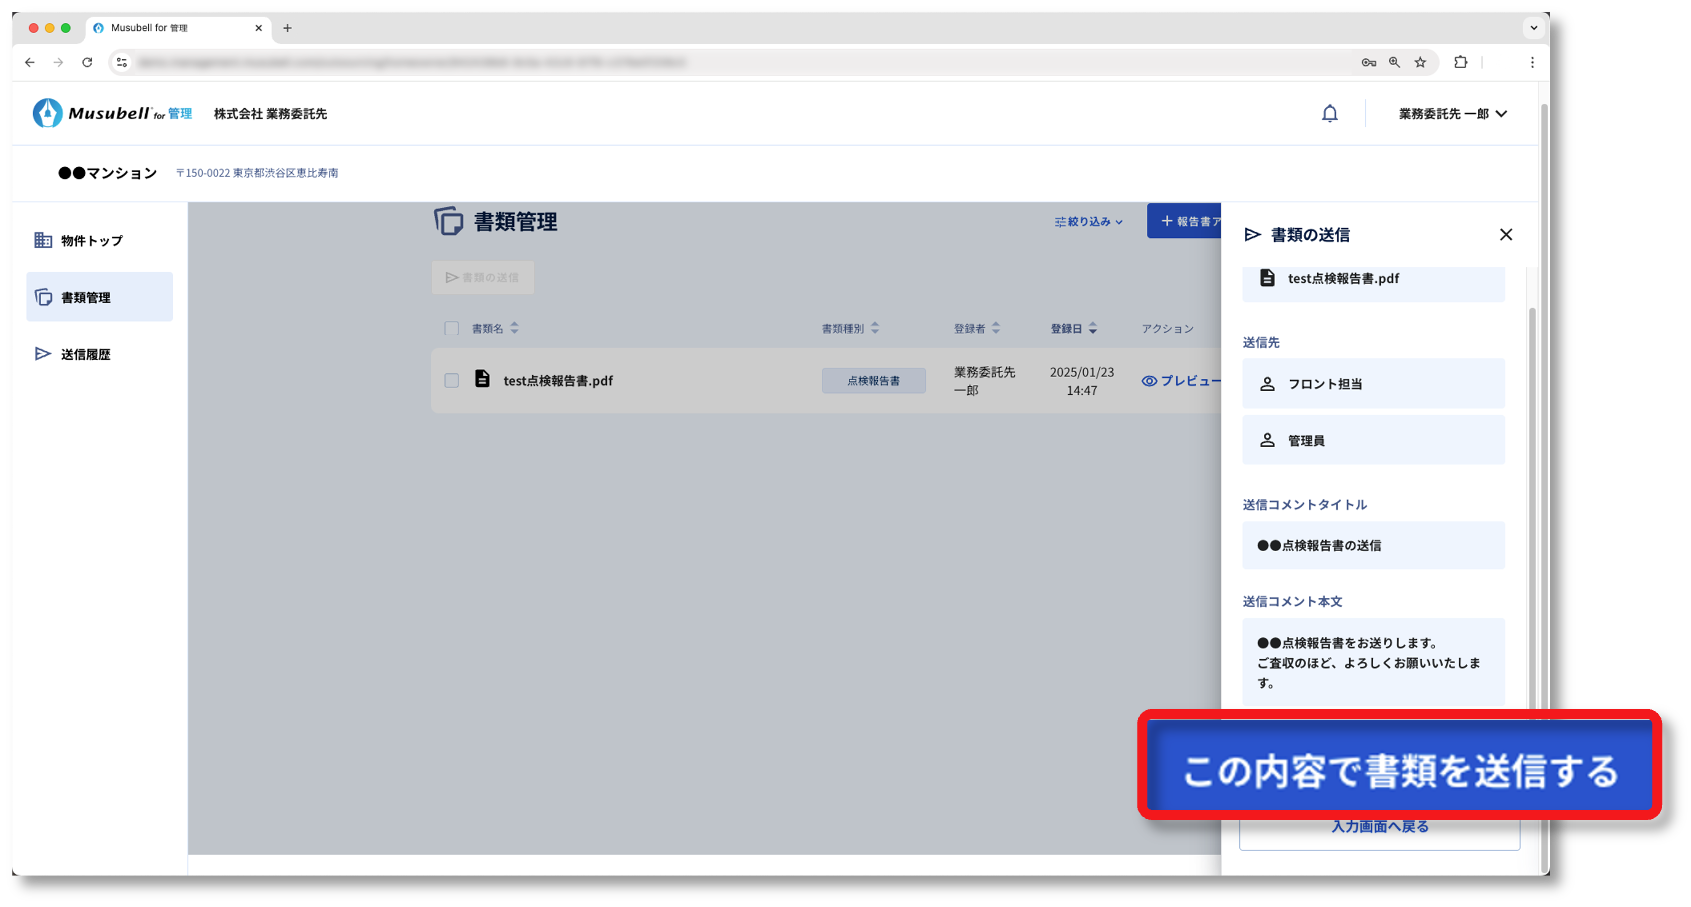The image size is (1691, 907).
Task: Click the password key icon in address bar
Action: [x=1368, y=62]
